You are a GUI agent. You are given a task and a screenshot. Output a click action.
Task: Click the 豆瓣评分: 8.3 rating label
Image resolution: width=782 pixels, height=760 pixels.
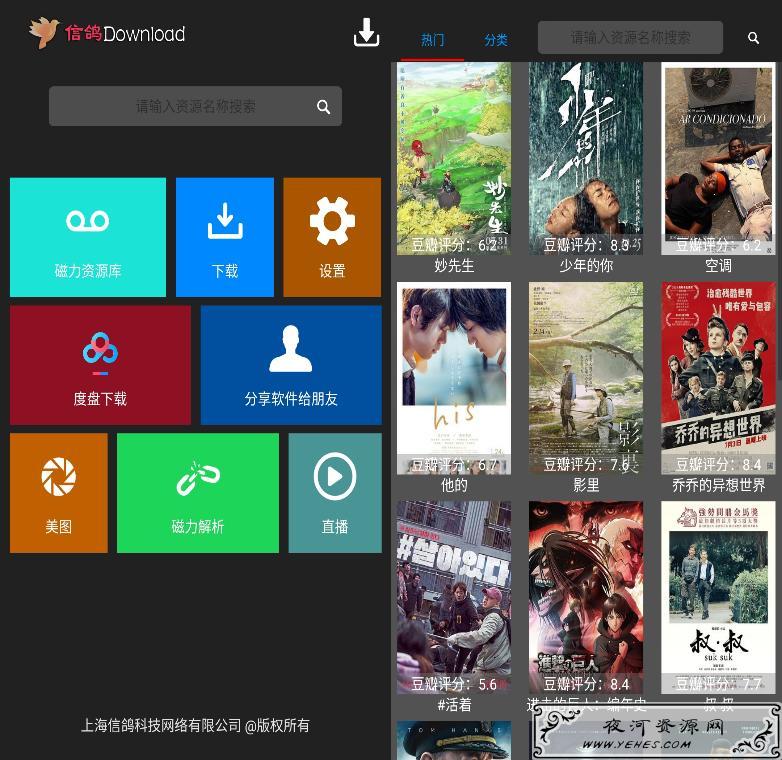coord(586,245)
